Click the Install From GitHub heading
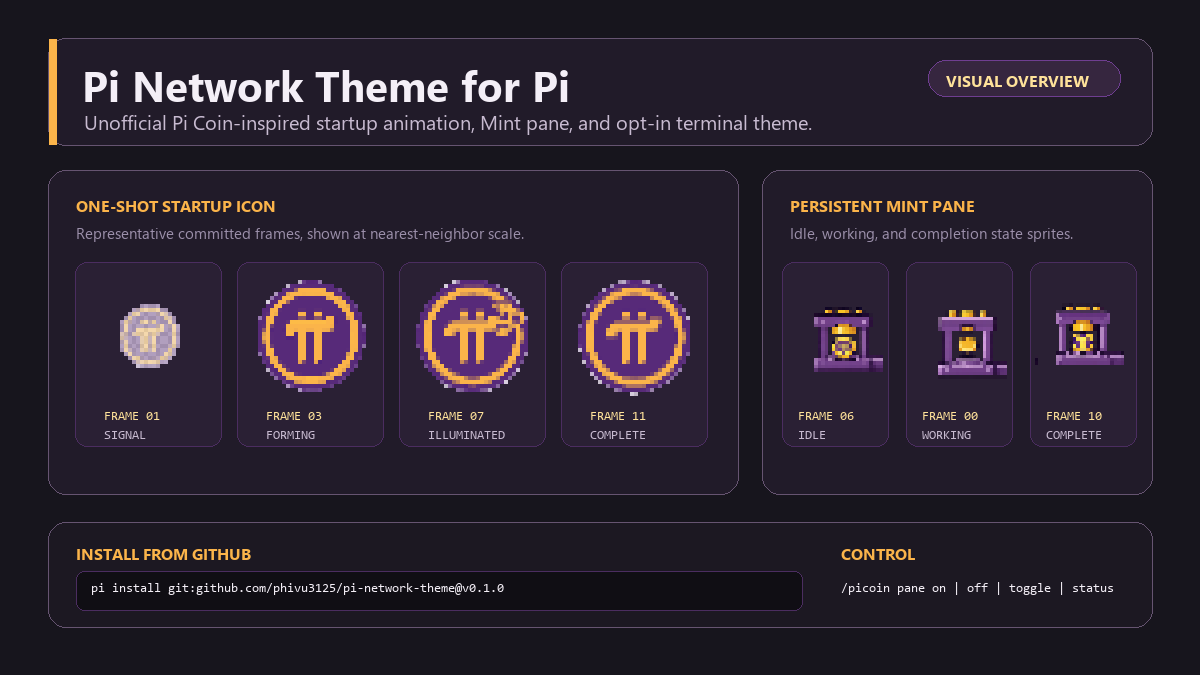This screenshot has width=1200, height=675. click(x=164, y=555)
